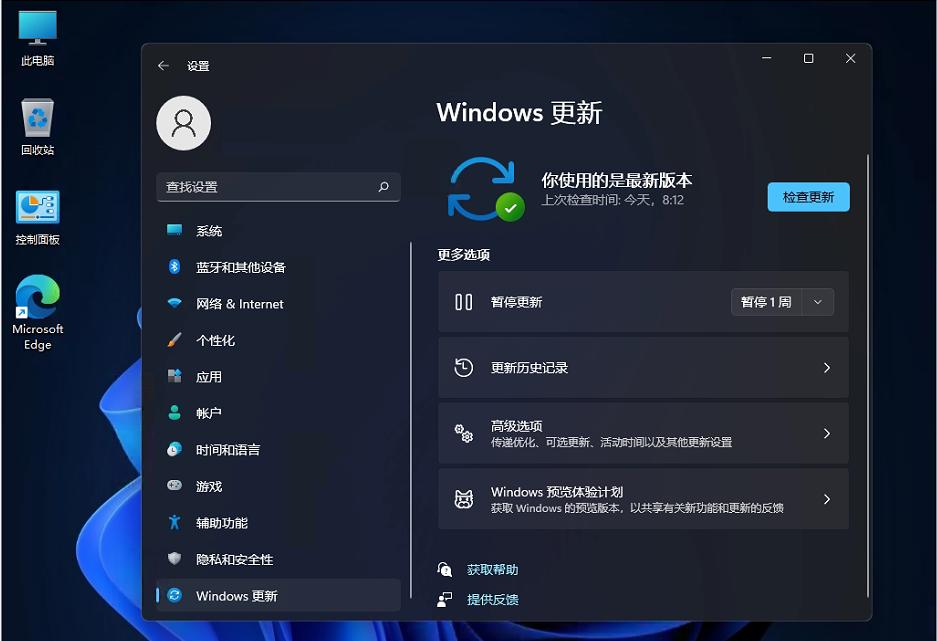Click the 检查更新 button

tap(809, 197)
